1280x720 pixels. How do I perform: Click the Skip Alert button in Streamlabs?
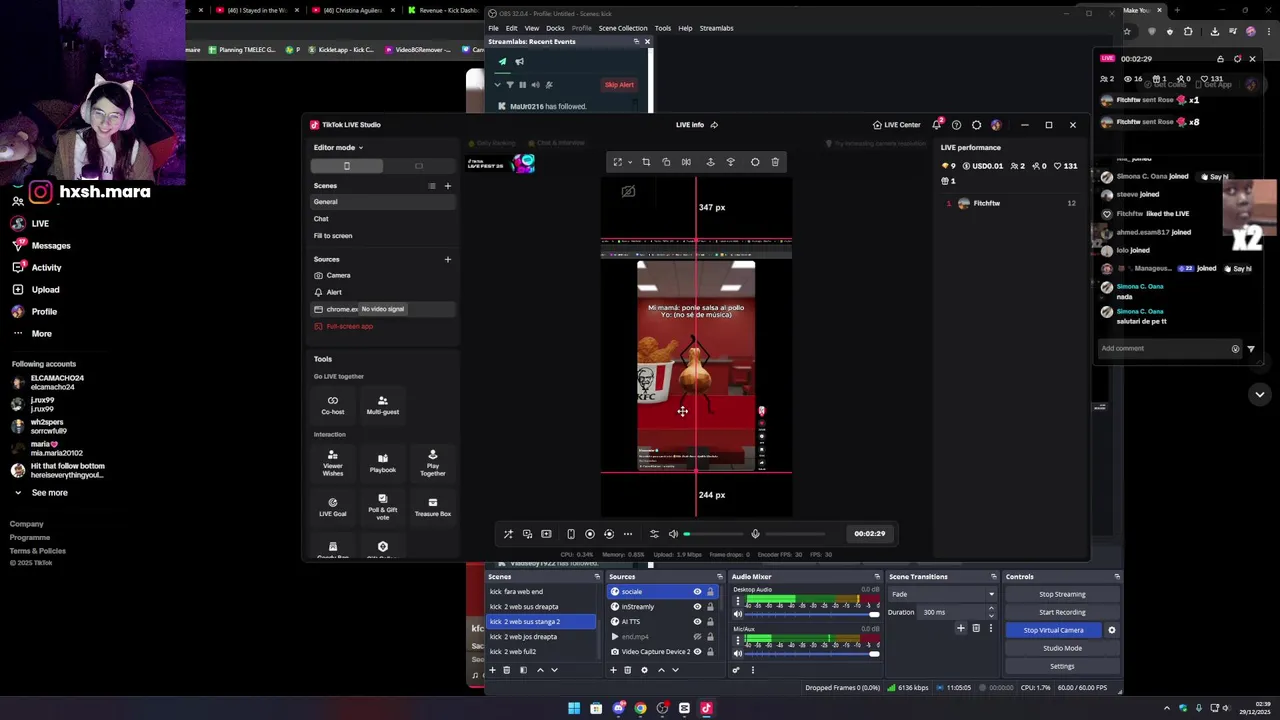point(619,85)
